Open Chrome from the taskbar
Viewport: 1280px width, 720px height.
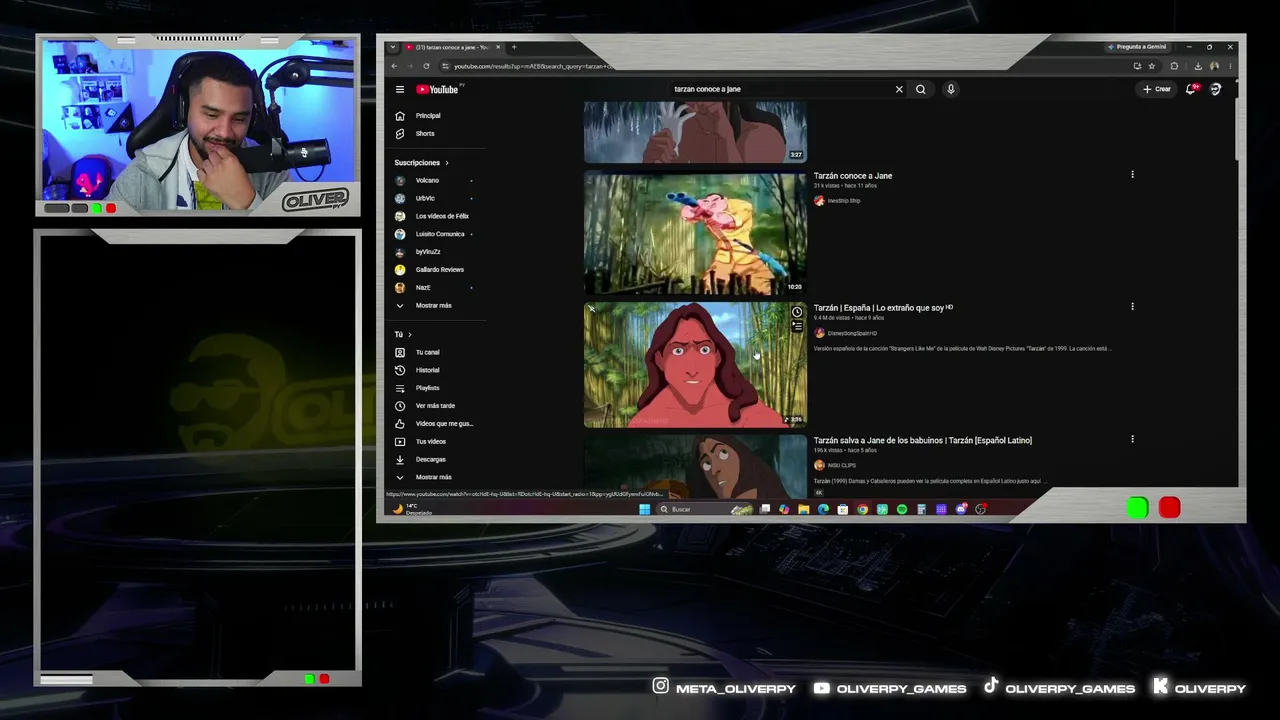pyautogui.click(x=862, y=509)
